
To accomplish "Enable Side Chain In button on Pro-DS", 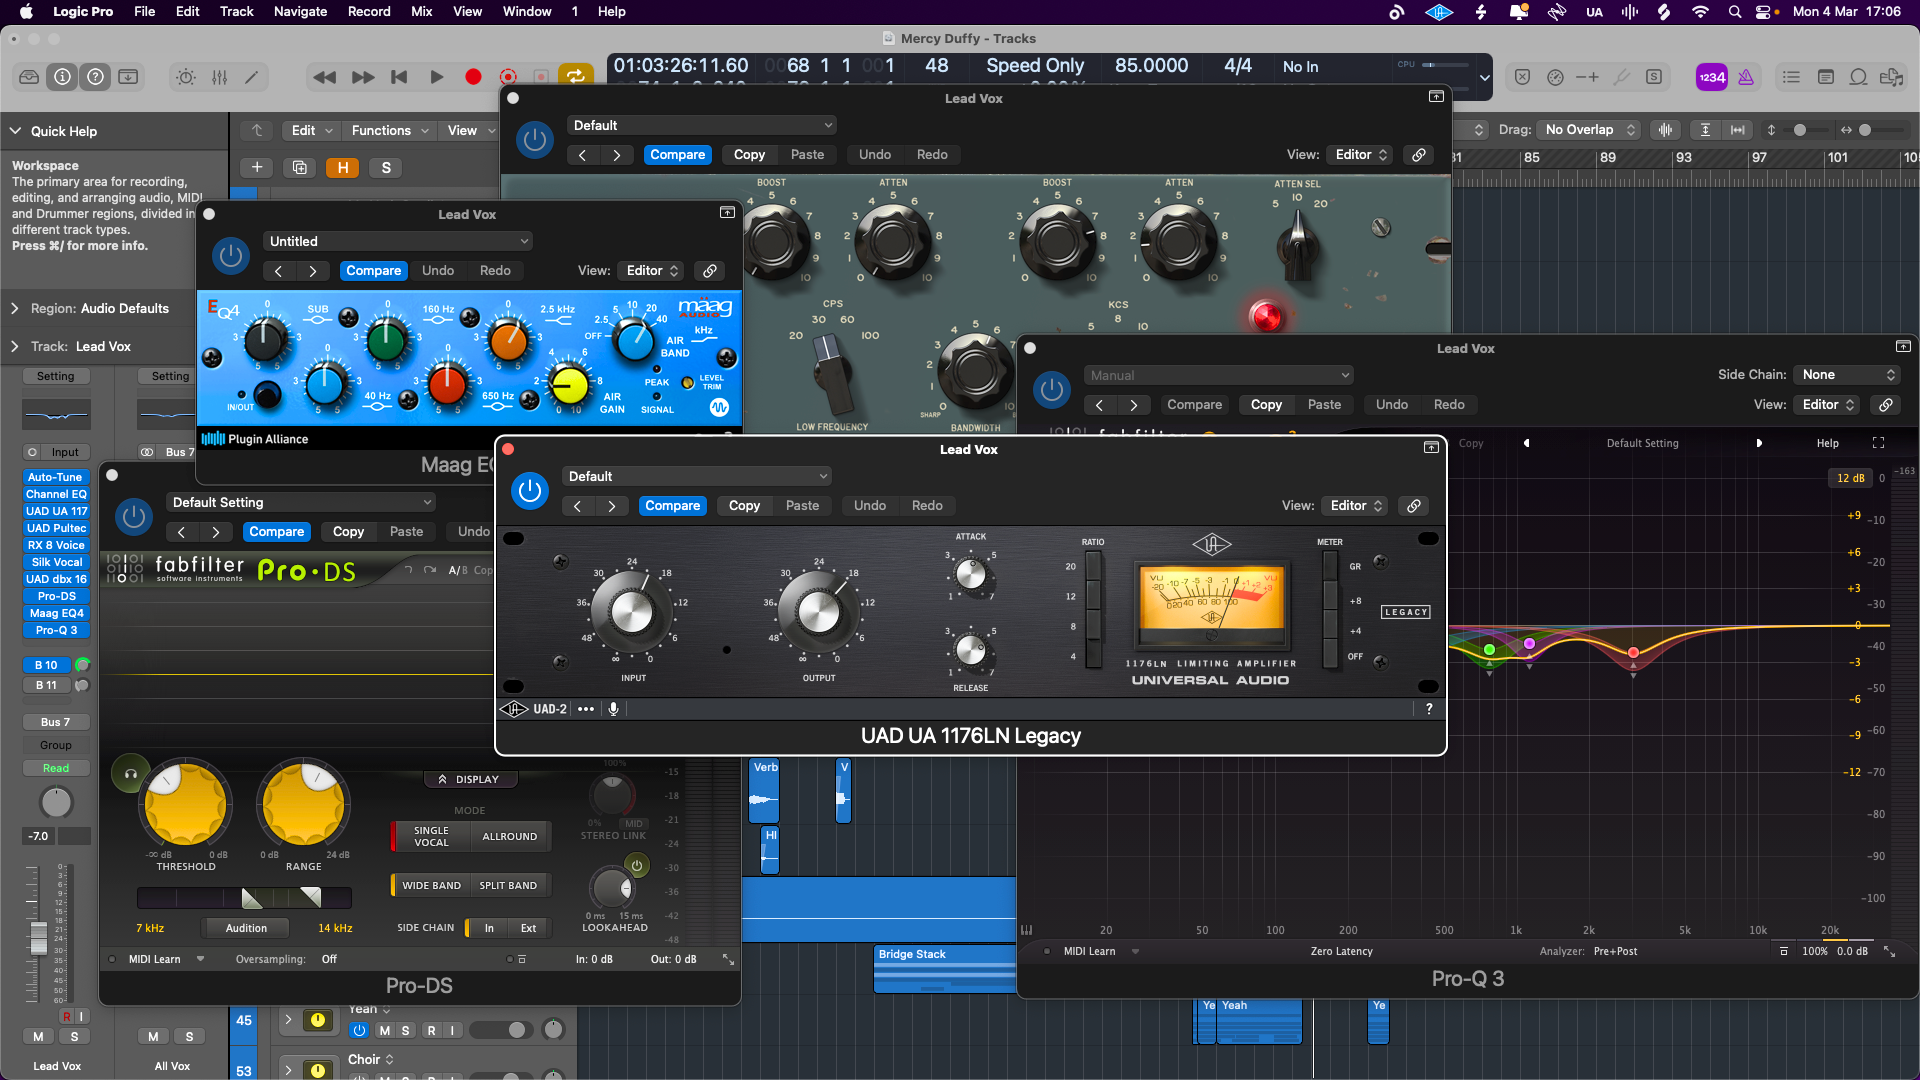I will (489, 928).
